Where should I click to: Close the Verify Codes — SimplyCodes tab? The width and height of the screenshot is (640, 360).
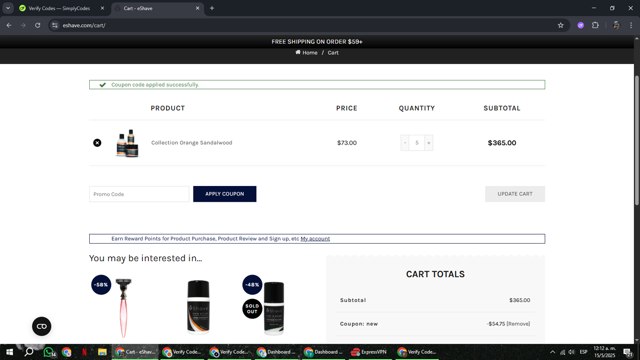pyautogui.click(x=102, y=8)
